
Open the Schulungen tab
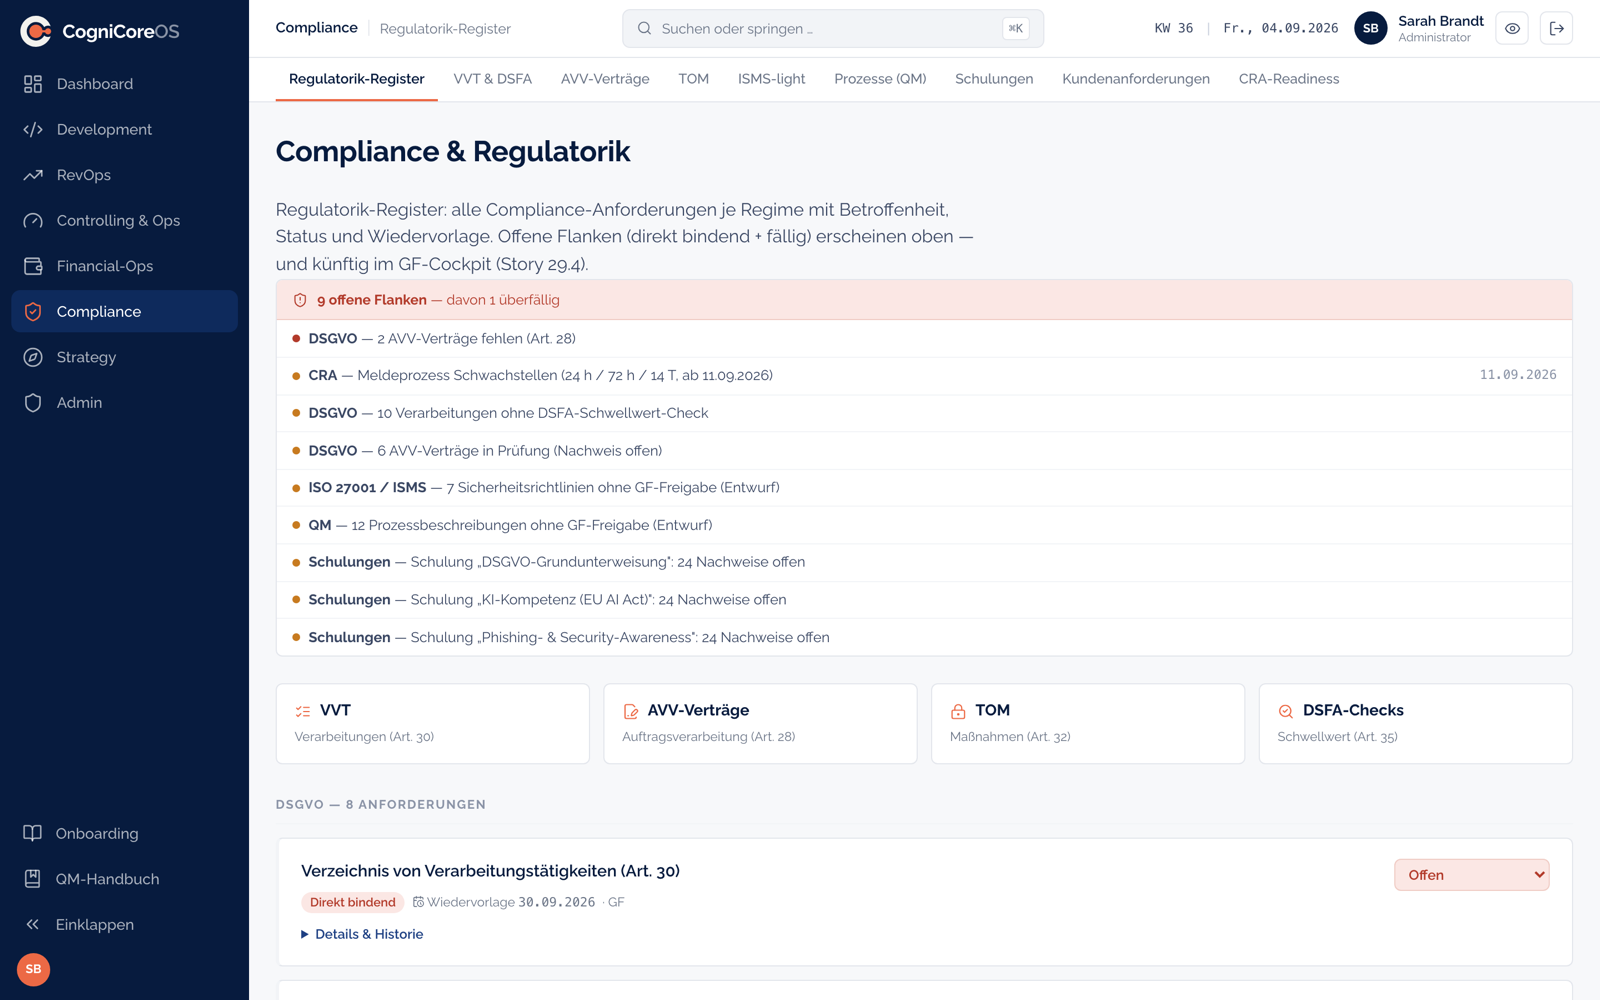(994, 79)
